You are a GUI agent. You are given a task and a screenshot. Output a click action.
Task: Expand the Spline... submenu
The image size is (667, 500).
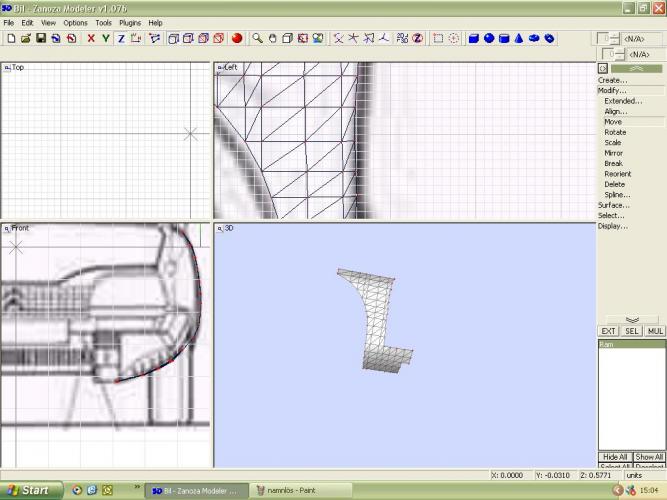pos(617,195)
